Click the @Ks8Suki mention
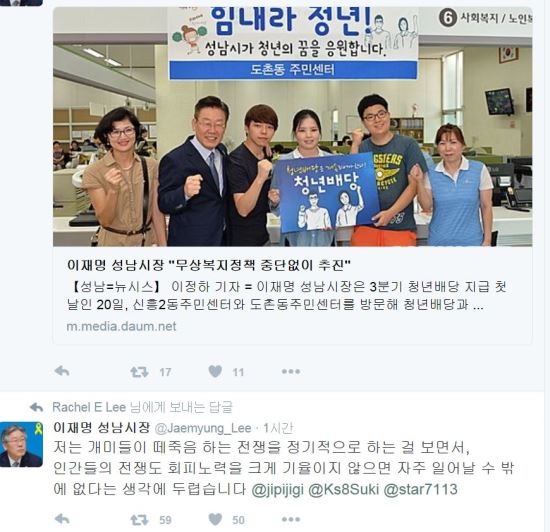The width and height of the screenshot is (550, 532). click(x=344, y=489)
